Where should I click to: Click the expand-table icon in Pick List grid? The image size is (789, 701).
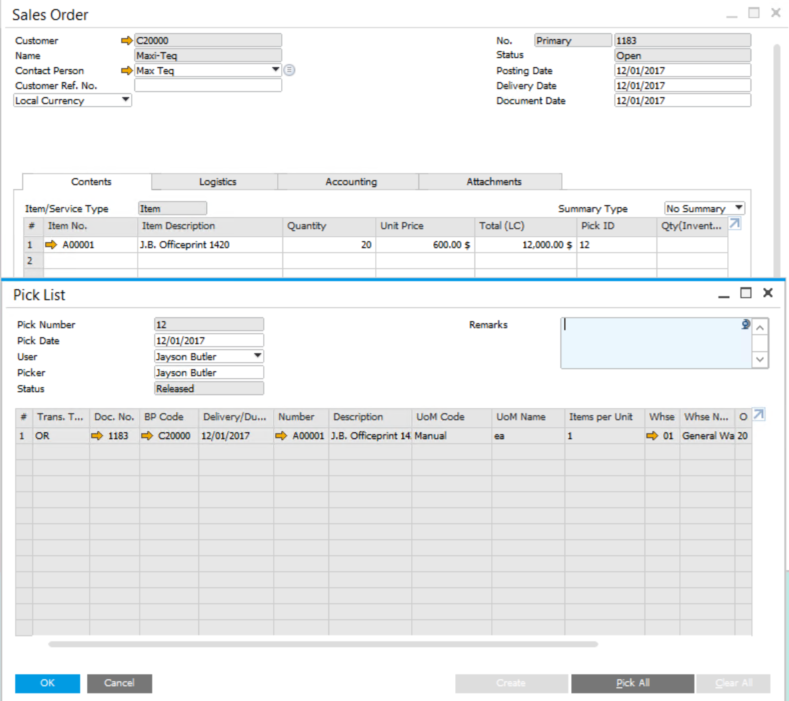pos(758,415)
